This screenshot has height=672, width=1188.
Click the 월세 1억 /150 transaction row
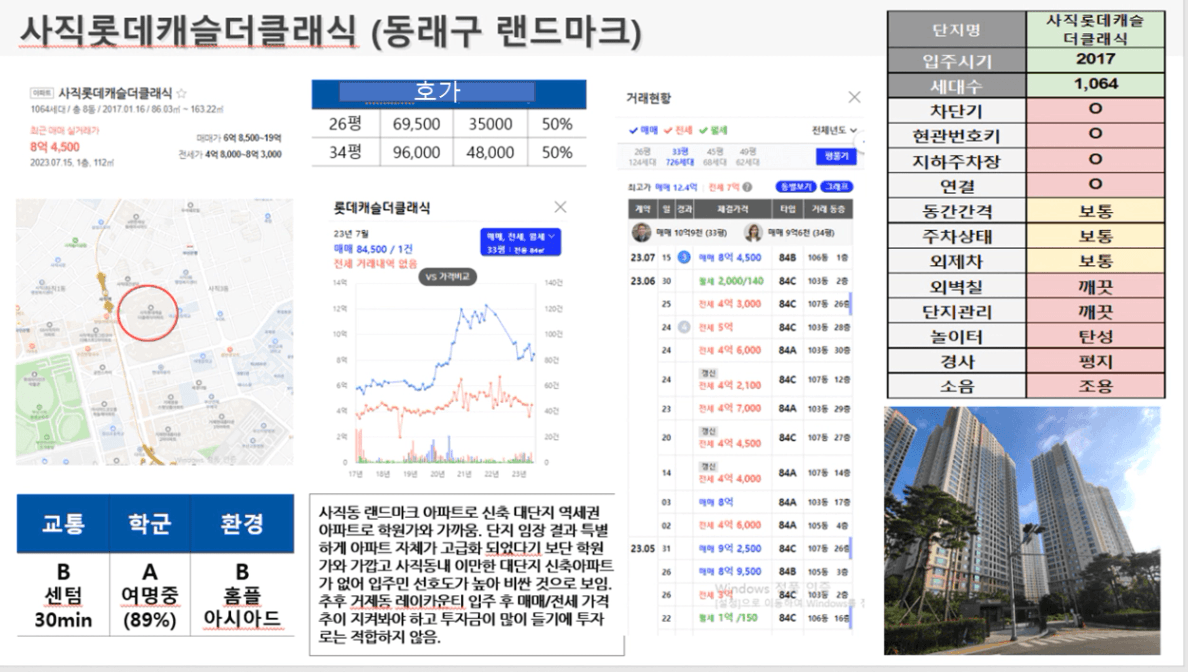[x=739, y=618]
